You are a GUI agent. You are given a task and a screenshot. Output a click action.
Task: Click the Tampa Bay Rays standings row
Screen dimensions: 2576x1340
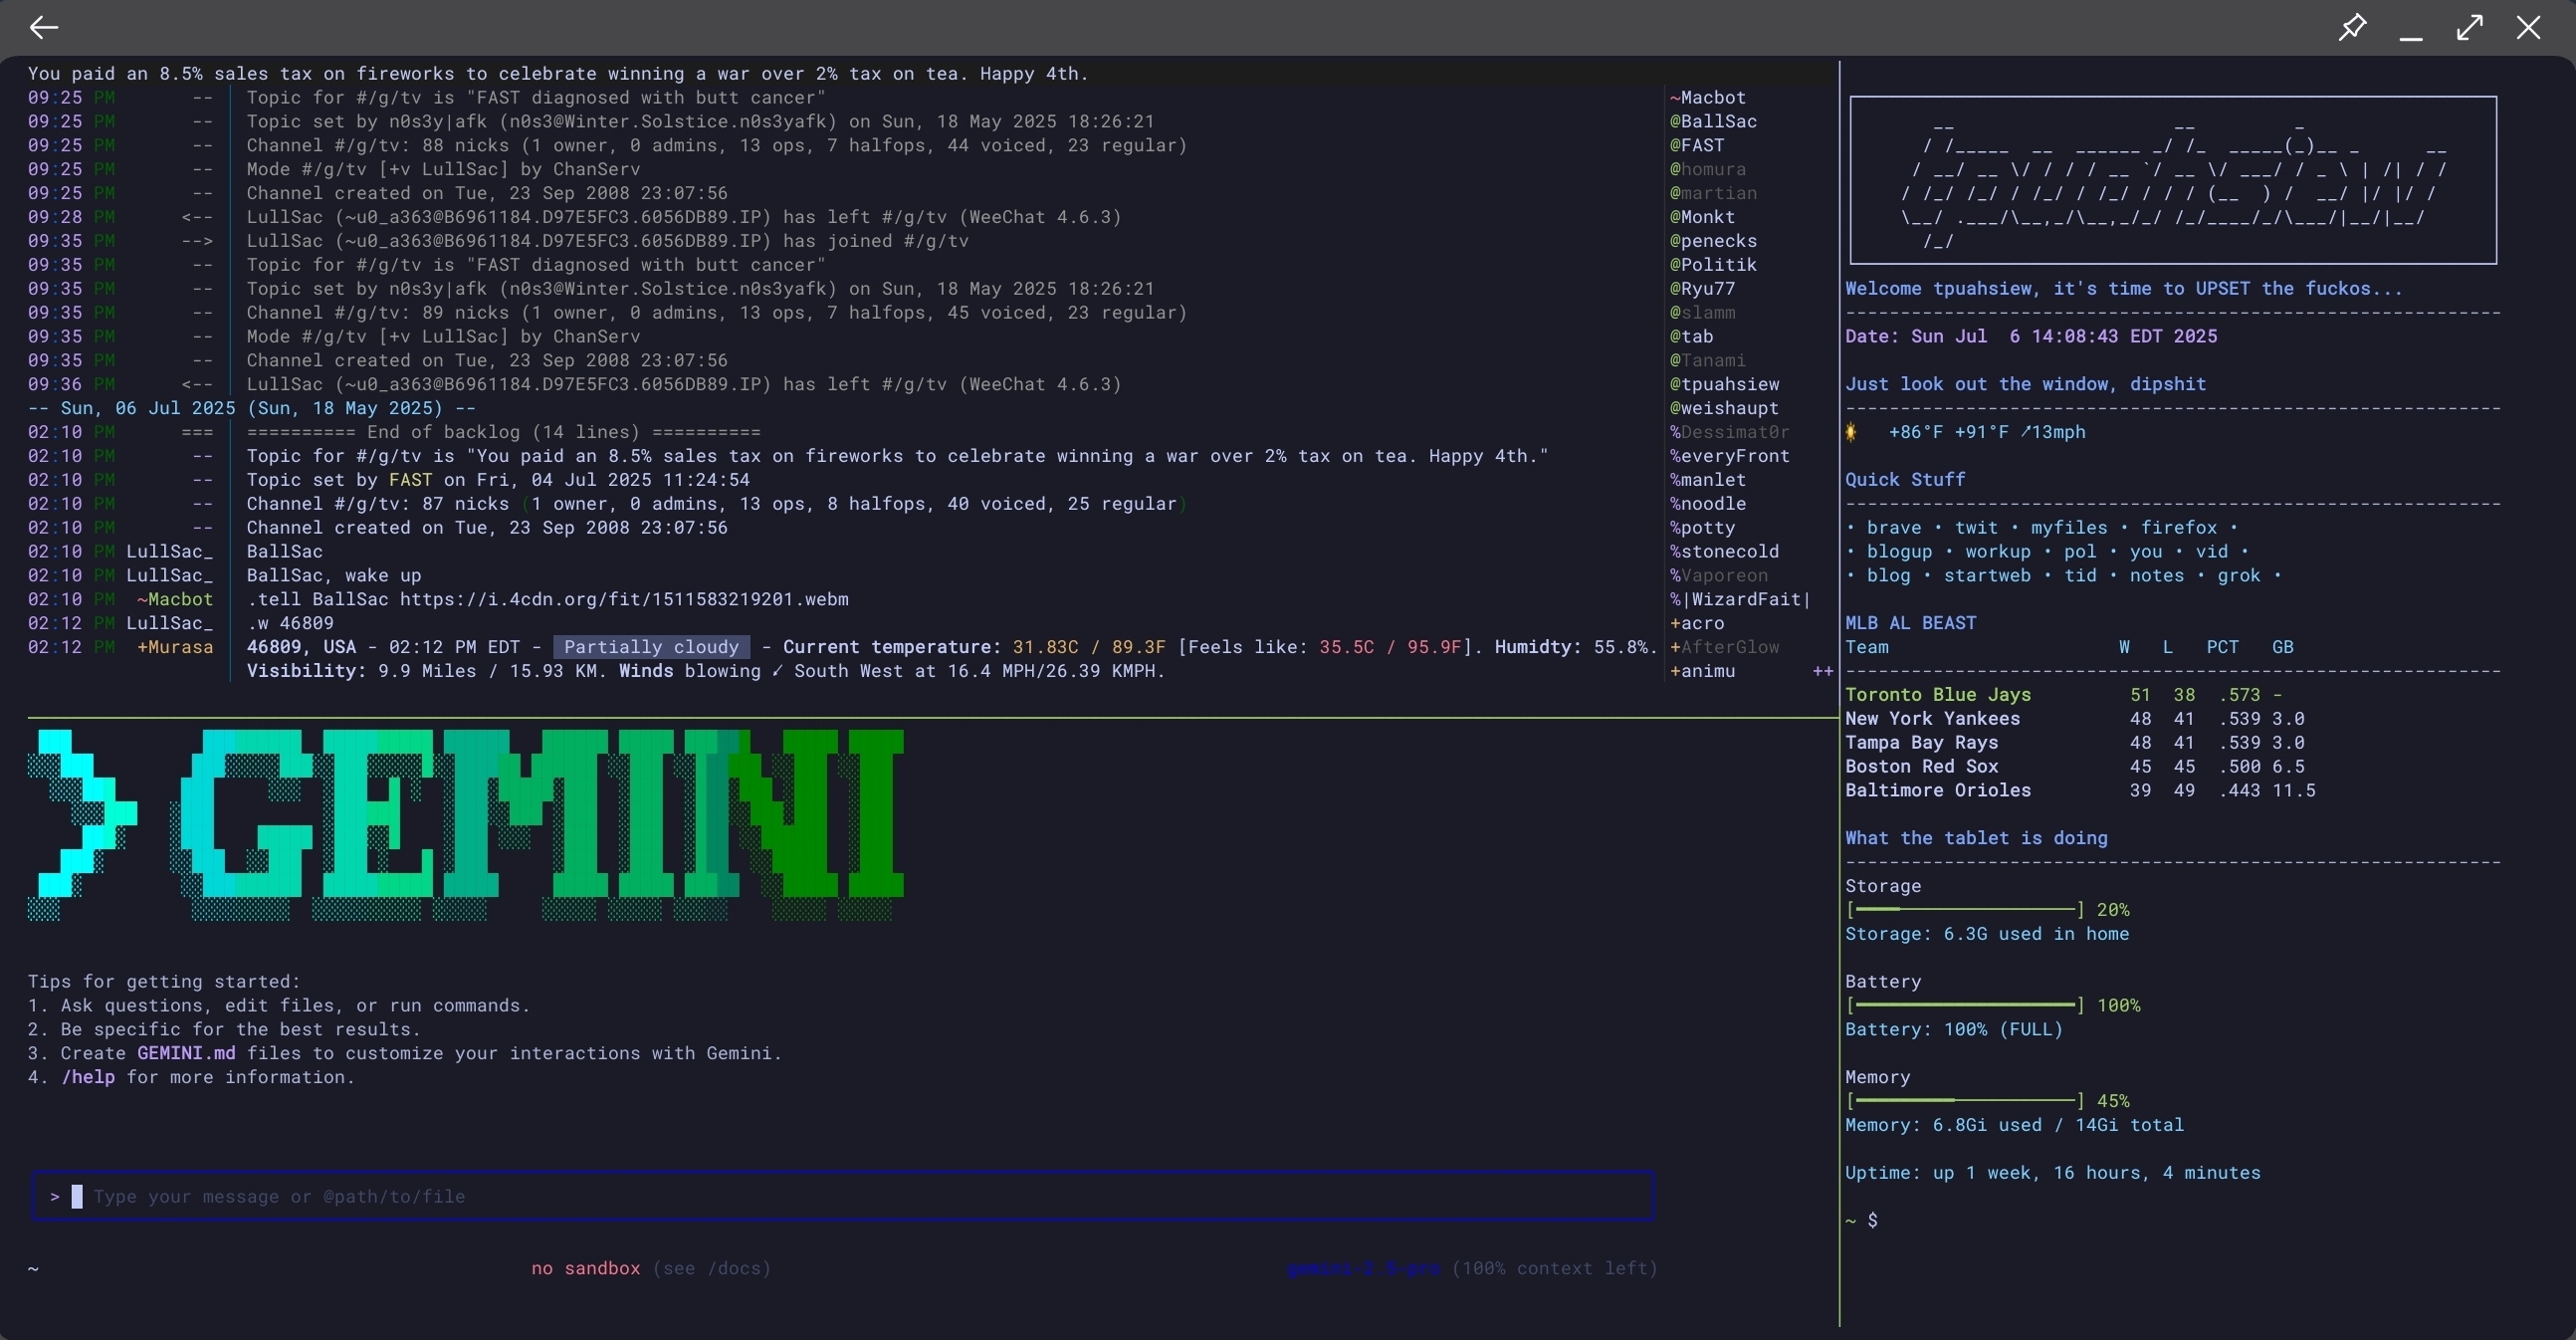point(2075,743)
